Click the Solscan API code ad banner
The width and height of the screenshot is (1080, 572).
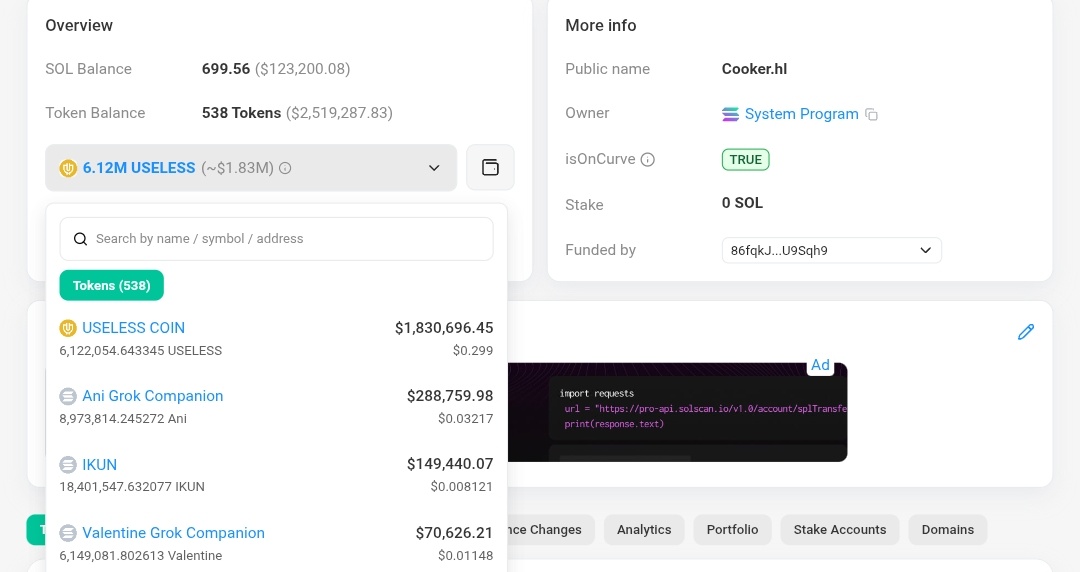(677, 412)
